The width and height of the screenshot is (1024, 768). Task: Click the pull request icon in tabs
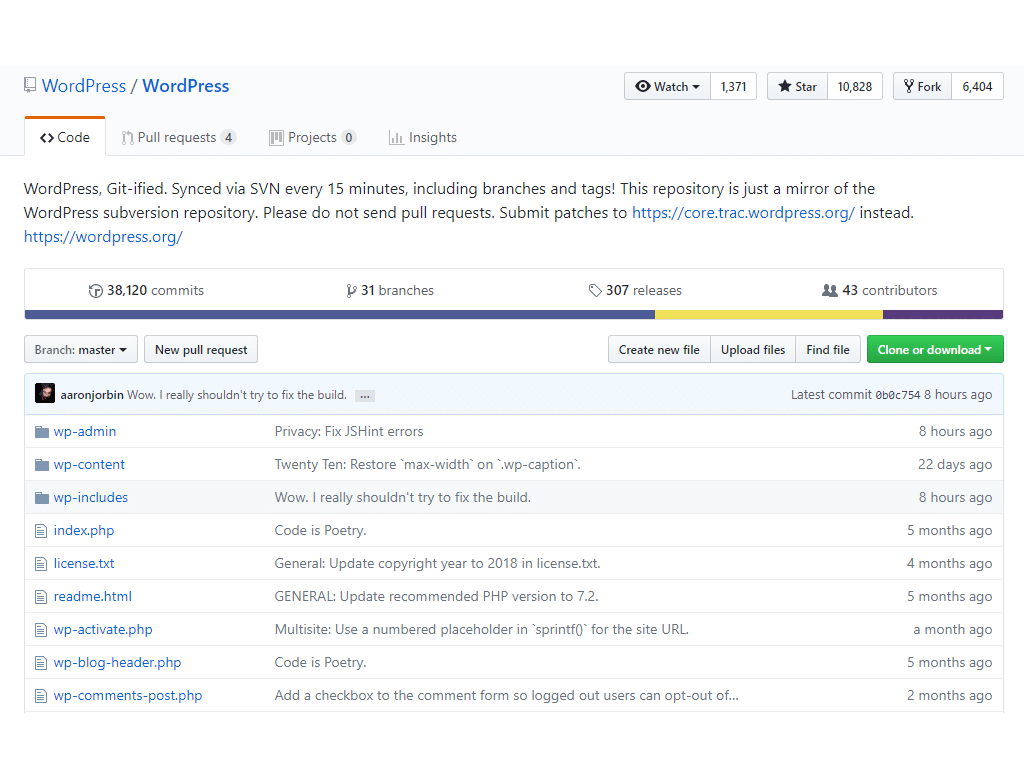tap(127, 138)
